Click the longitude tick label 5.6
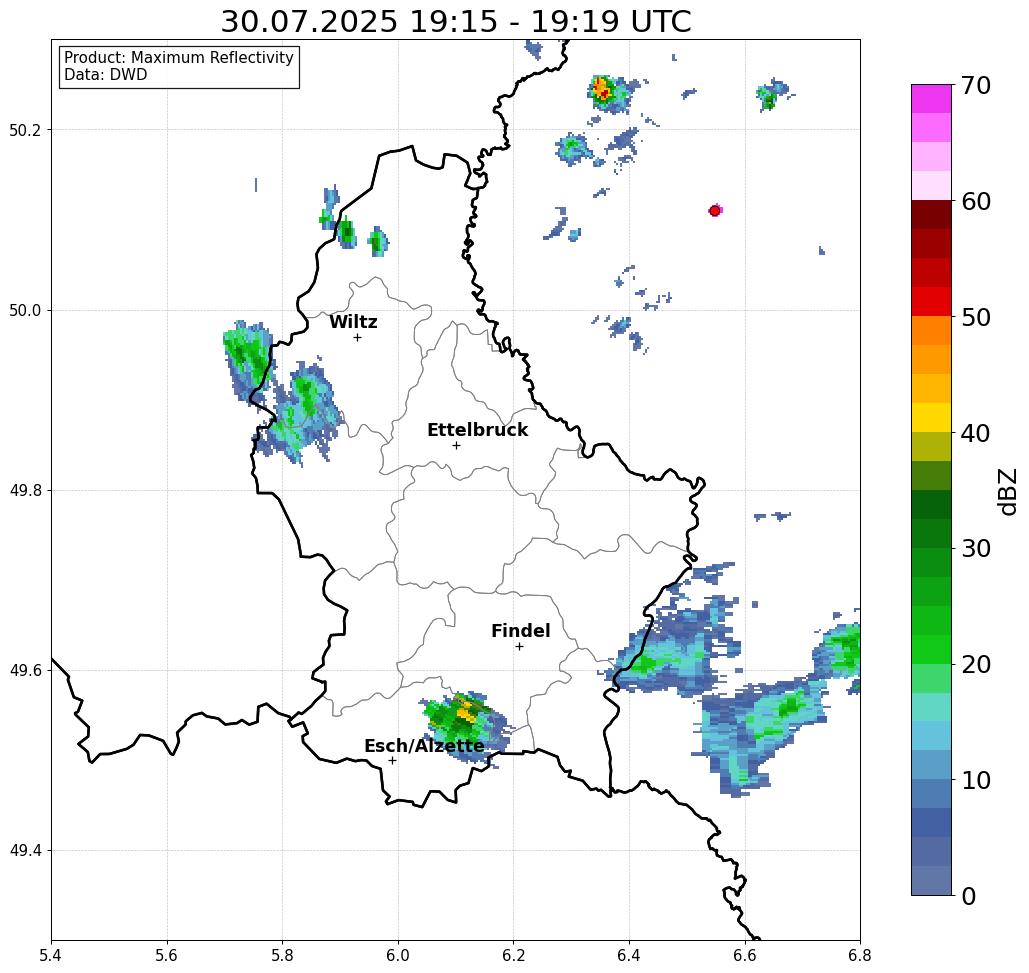Viewport: 1029px width, 973px height. 167,955
